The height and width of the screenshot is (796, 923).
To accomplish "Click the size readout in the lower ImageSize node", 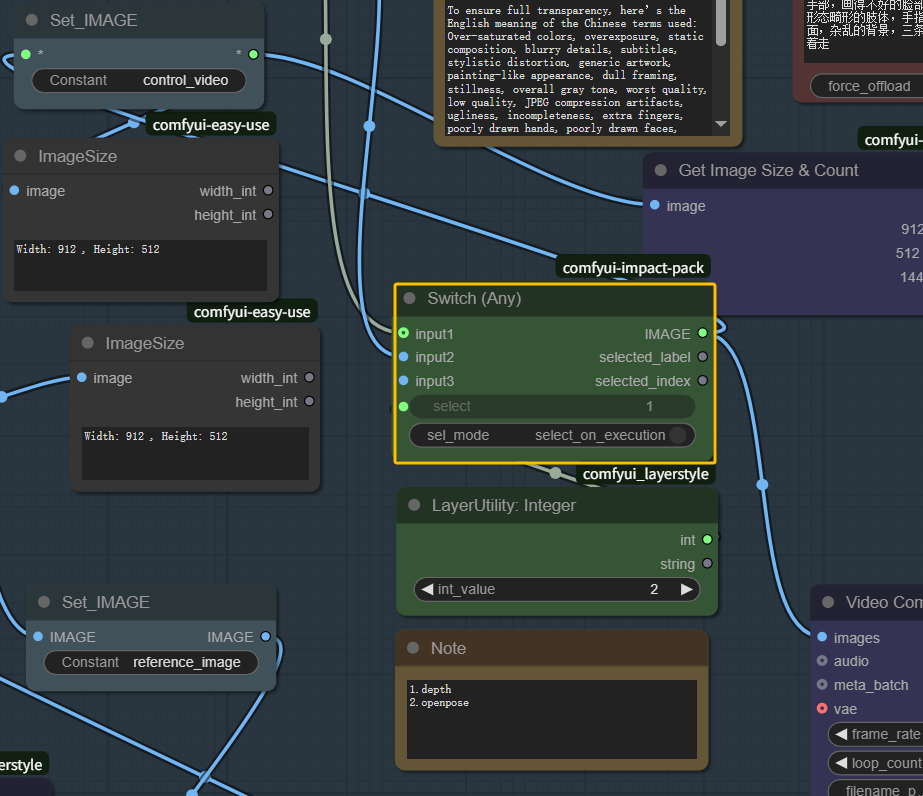I will (195, 453).
